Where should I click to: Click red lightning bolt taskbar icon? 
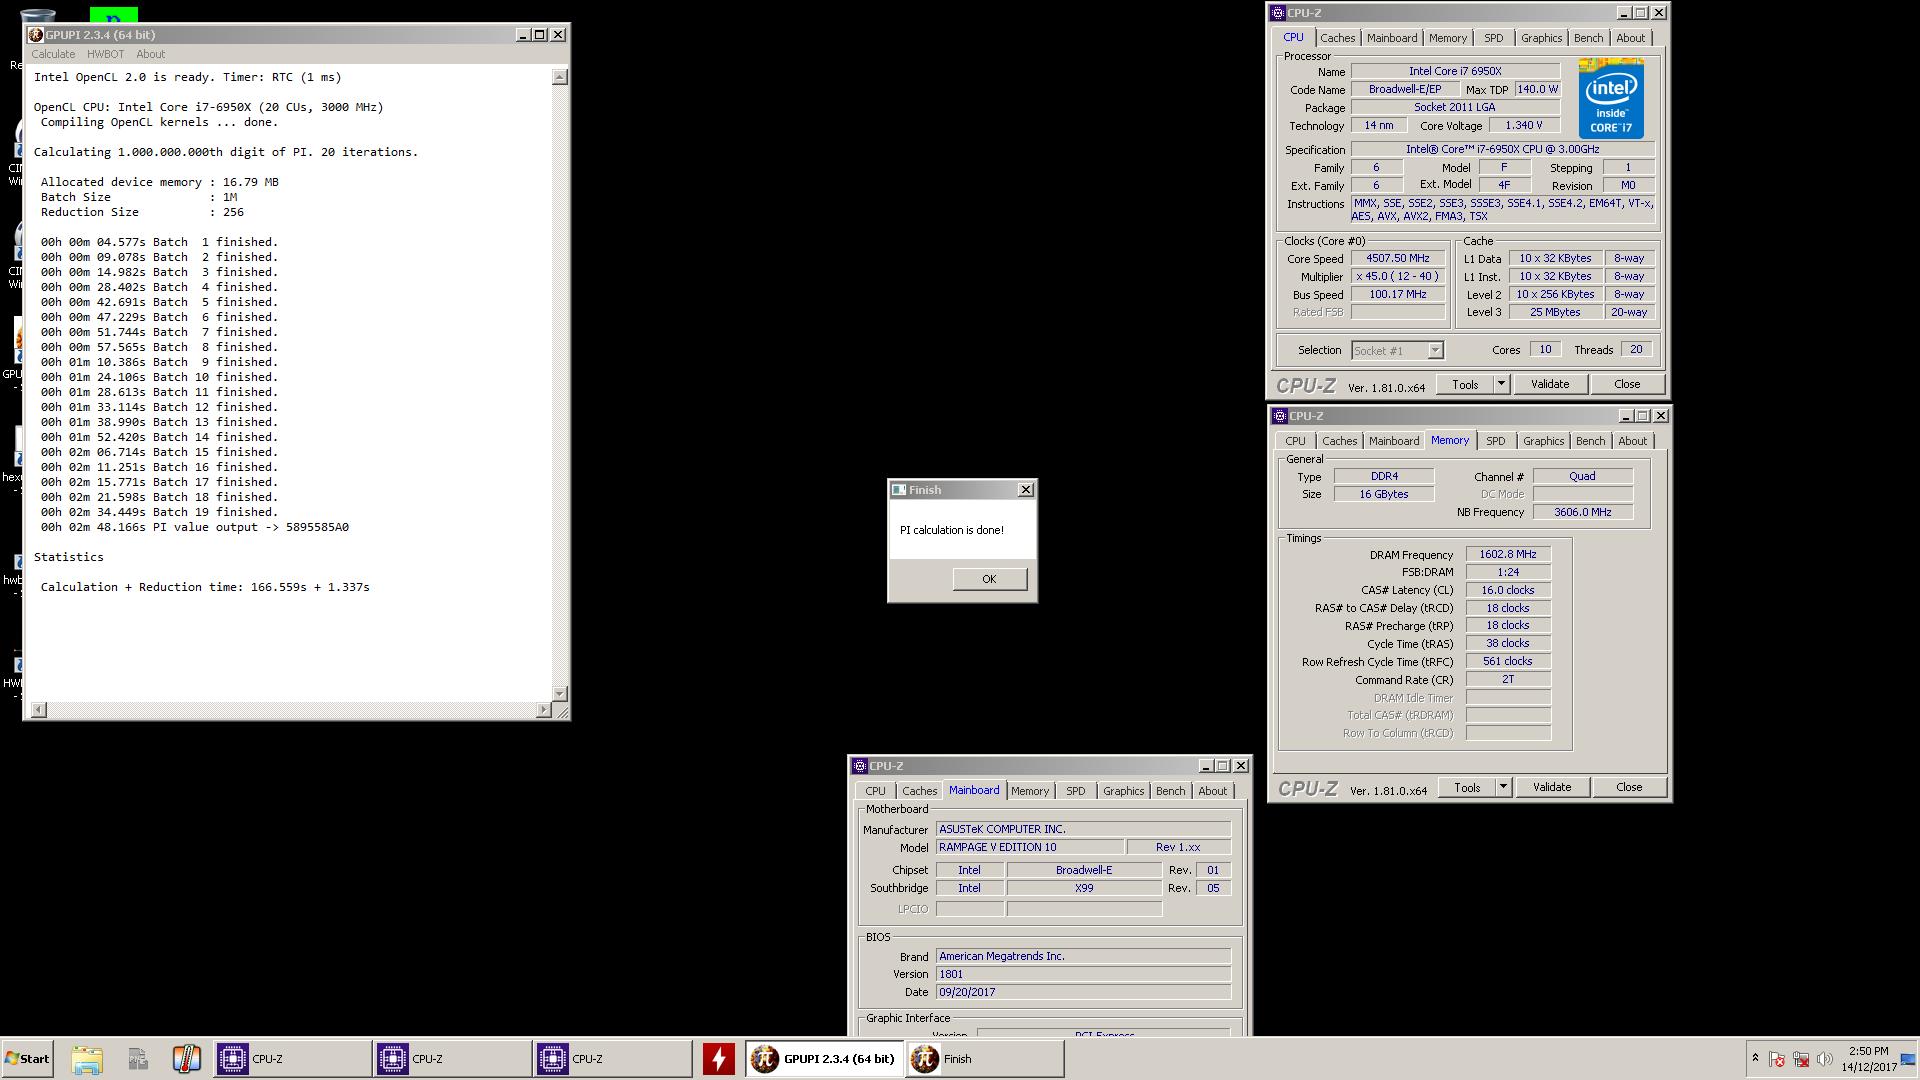tap(718, 1059)
